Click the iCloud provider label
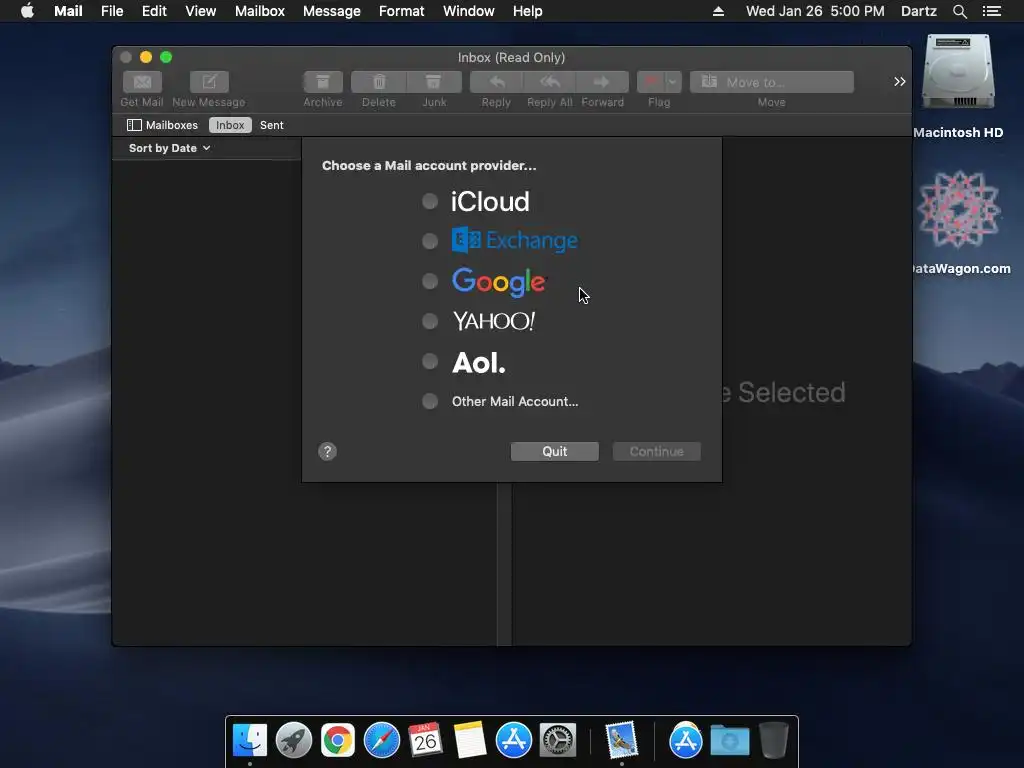Image resolution: width=1024 pixels, height=768 pixels. (490, 201)
